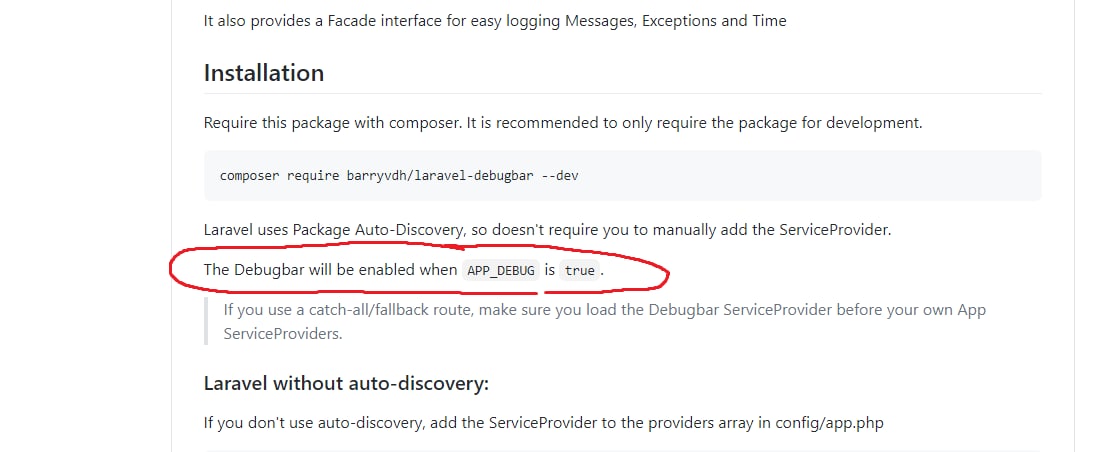Image resolution: width=1109 pixels, height=452 pixels.
Task: Click the Installation heading
Action: [263, 73]
